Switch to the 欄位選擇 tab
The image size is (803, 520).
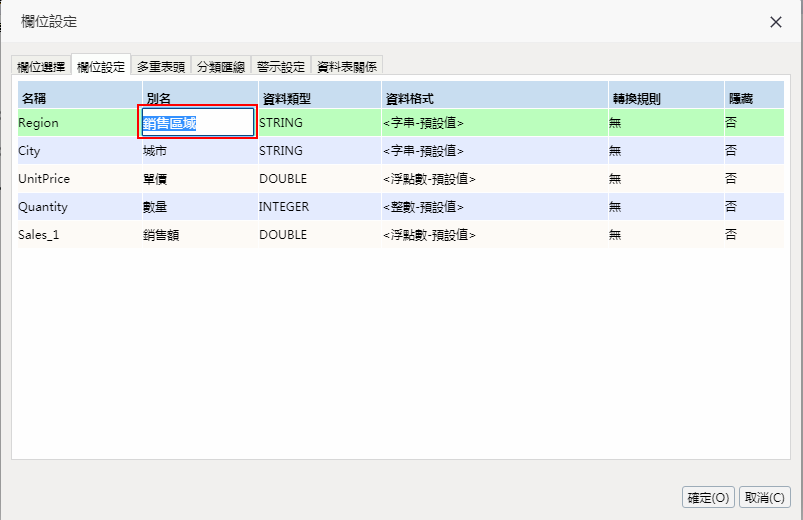[42, 67]
